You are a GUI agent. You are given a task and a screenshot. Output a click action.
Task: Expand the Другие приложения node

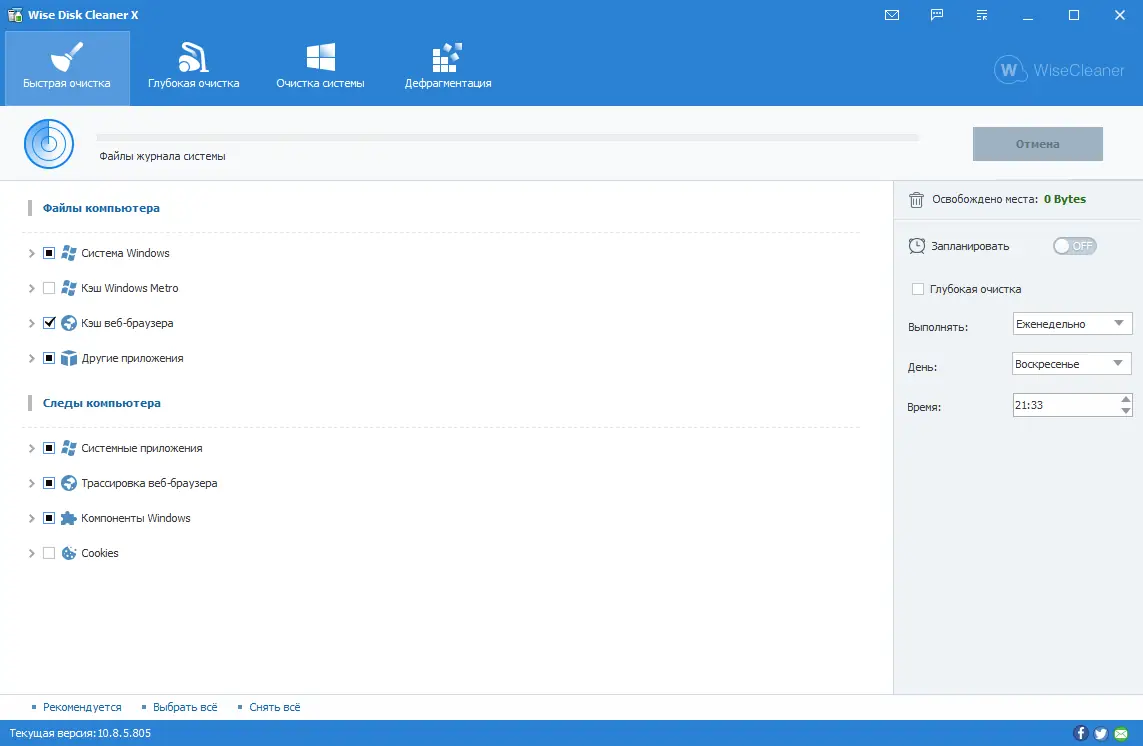(31, 358)
